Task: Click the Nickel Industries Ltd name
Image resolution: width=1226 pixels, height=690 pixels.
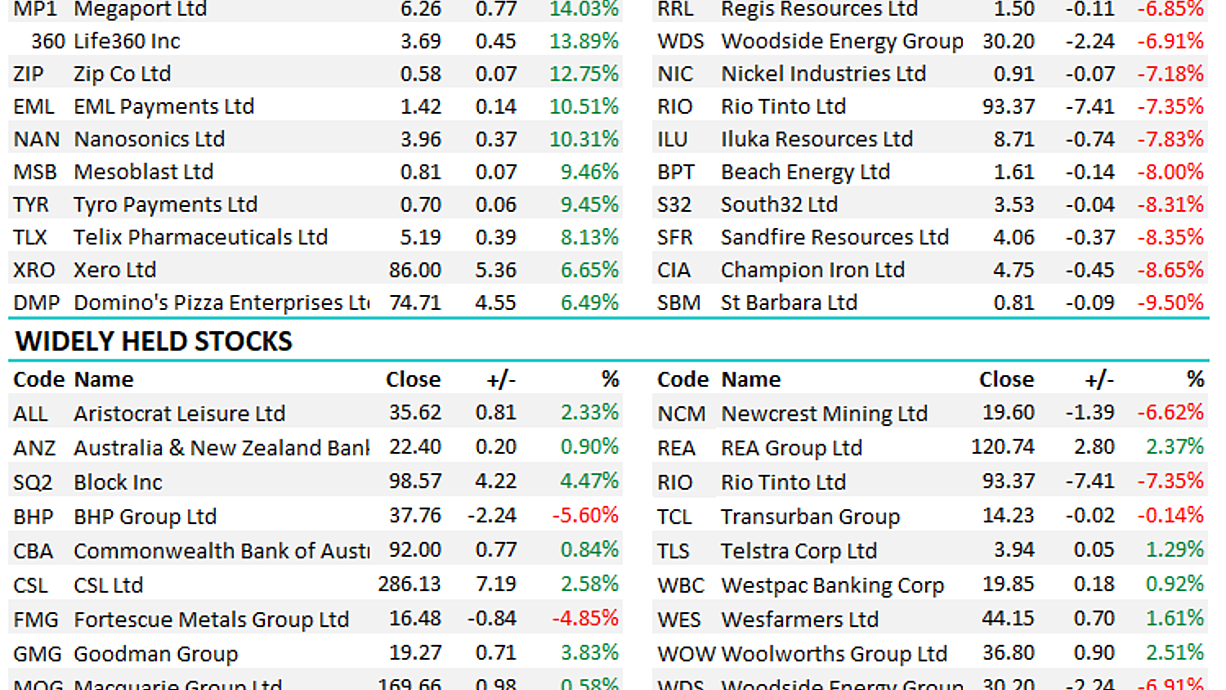Action: 823,74
